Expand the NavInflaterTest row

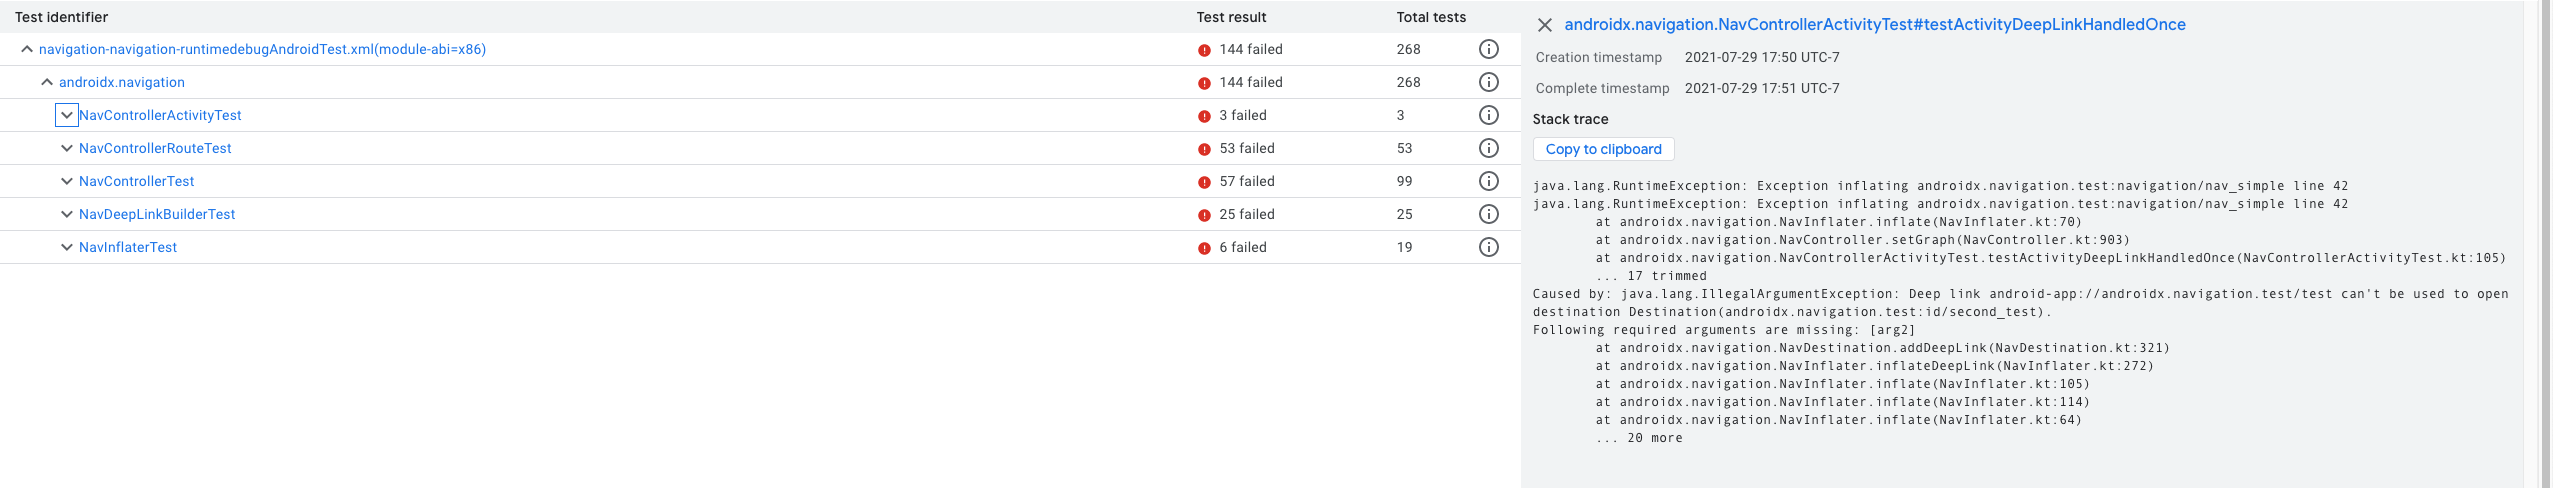click(66, 247)
